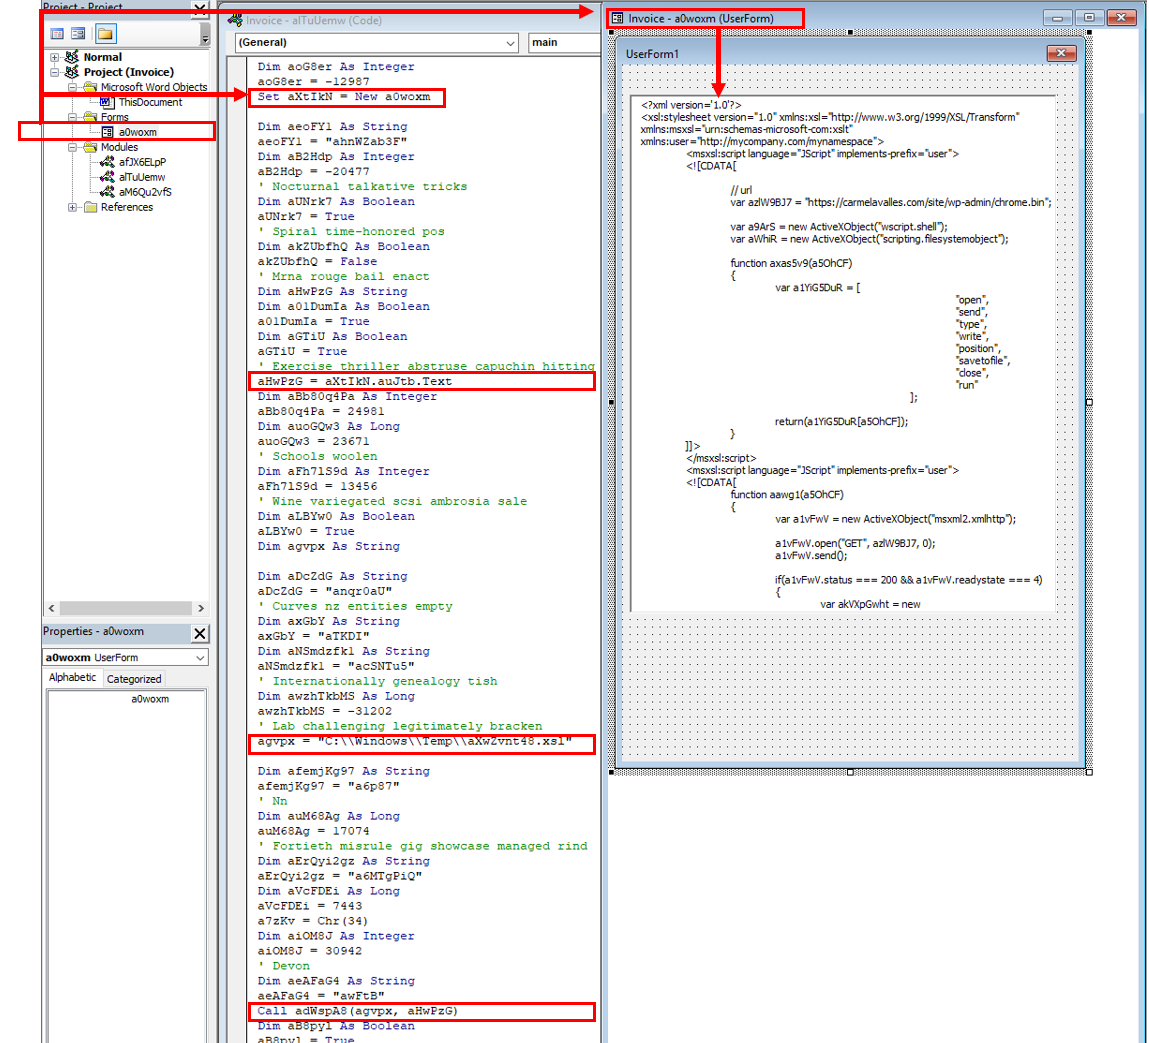Maximize the Invoice UserForm window
Viewport: 1149px width, 1043px height.
point(1089,18)
